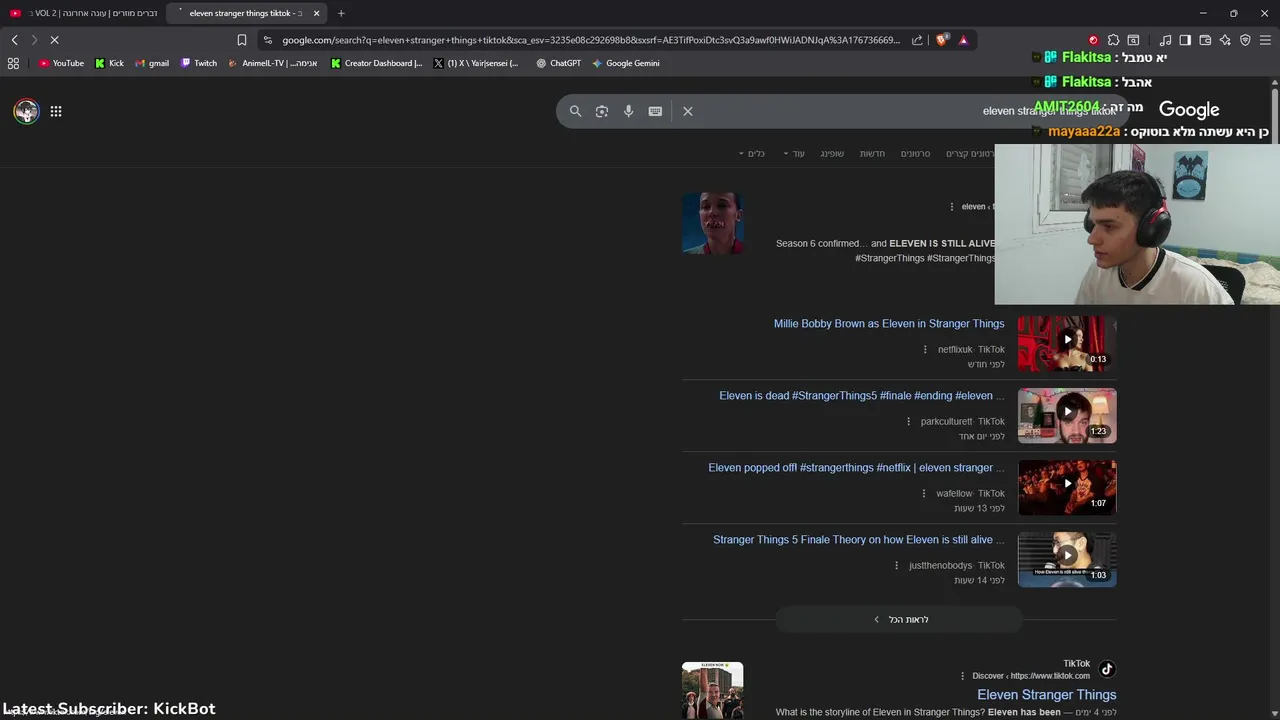Image resolution: width=1280 pixels, height=720 pixels.
Task: Expand the עוד more dropdown
Action: point(794,153)
